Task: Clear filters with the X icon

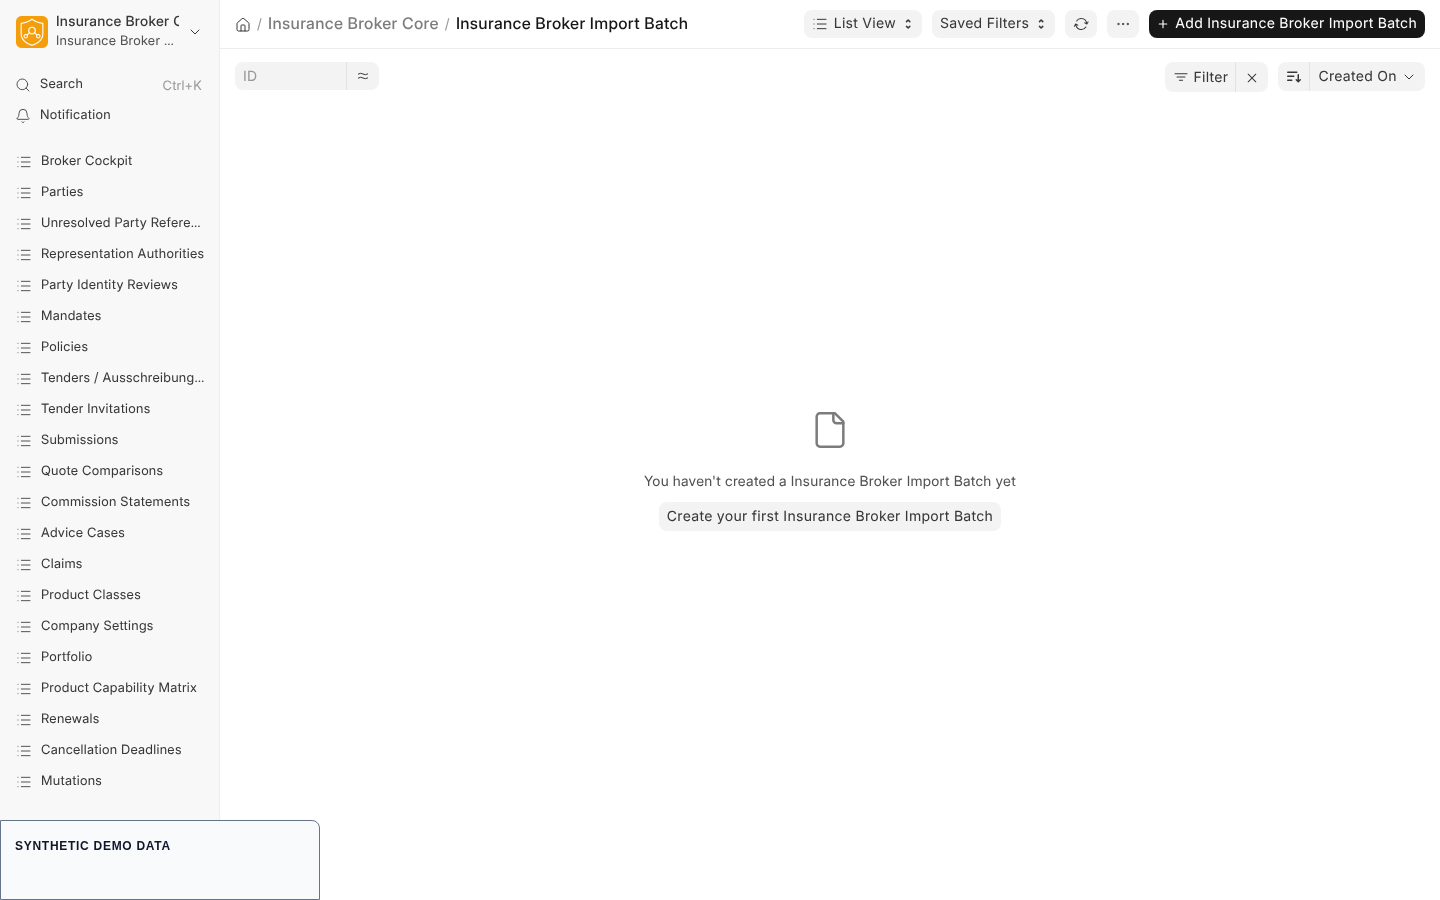Action: click(x=1252, y=77)
